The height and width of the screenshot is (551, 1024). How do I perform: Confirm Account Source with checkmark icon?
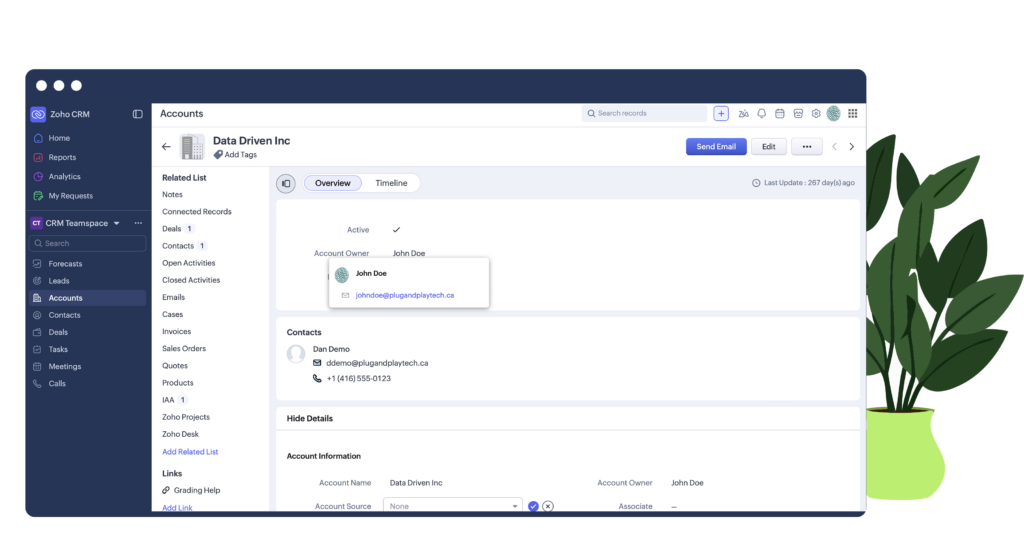[x=534, y=506]
